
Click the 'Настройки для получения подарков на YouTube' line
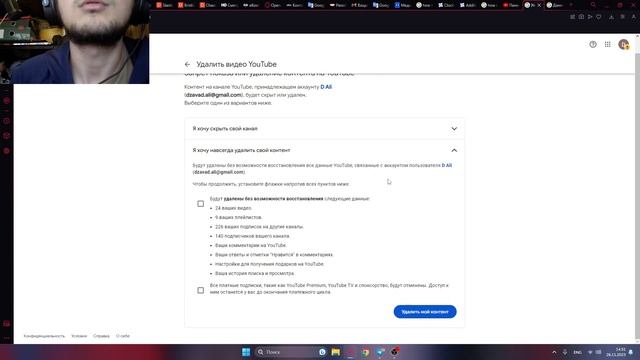[x=269, y=264]
